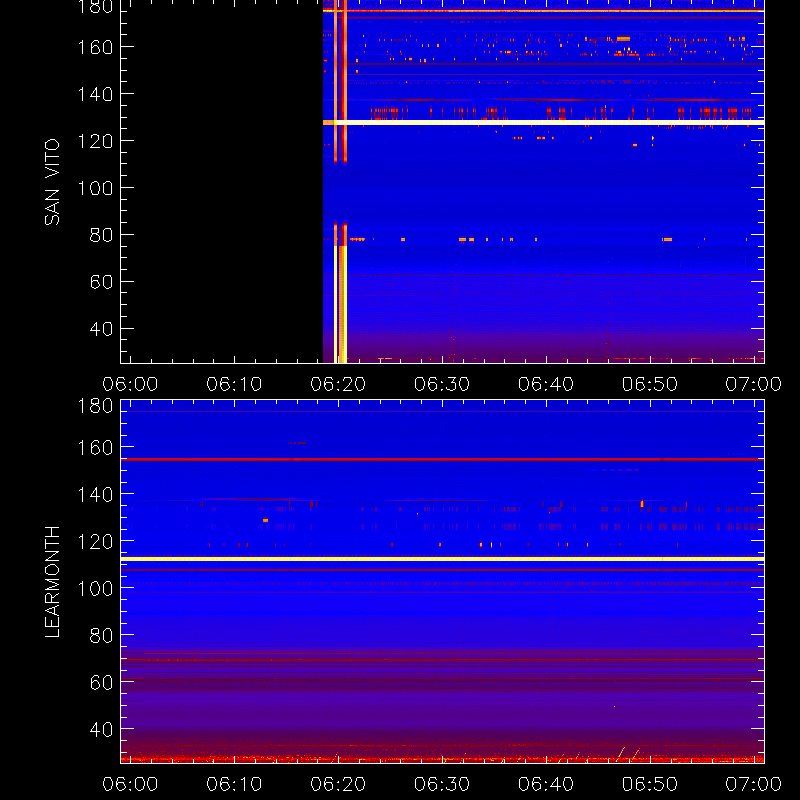Choose 06:50 time label below Learmonth plot
This screenshot has height=800, width=800.
click(x=649, y=784)
